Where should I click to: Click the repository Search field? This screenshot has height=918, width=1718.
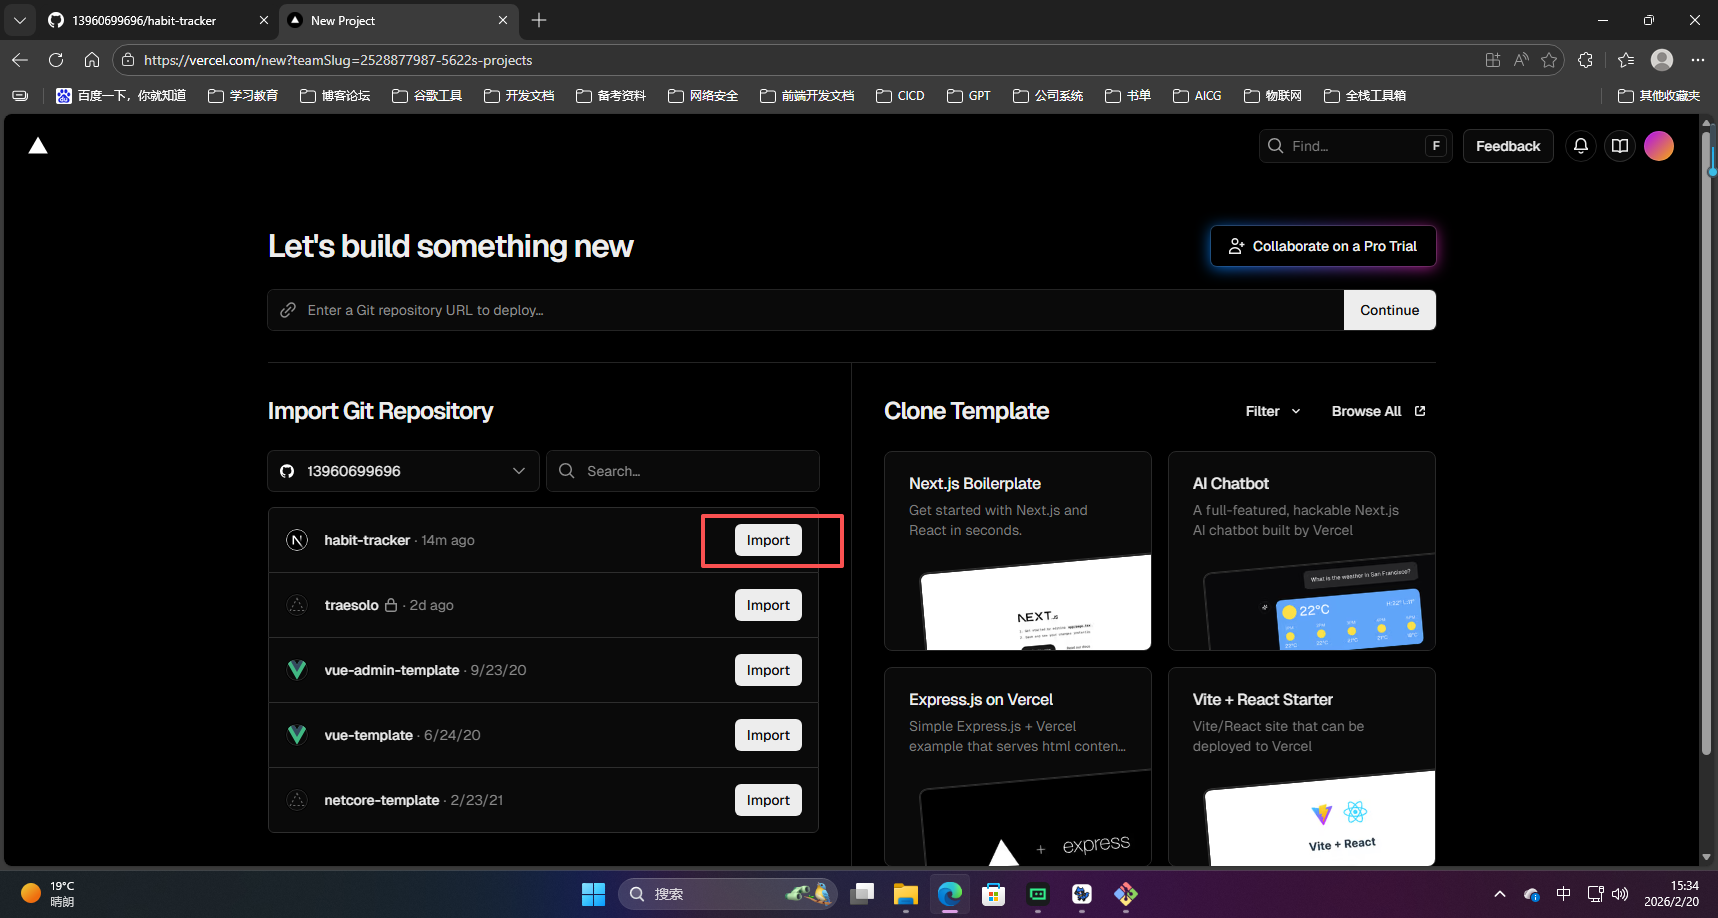pyautogui.click(x=683, y=471)
